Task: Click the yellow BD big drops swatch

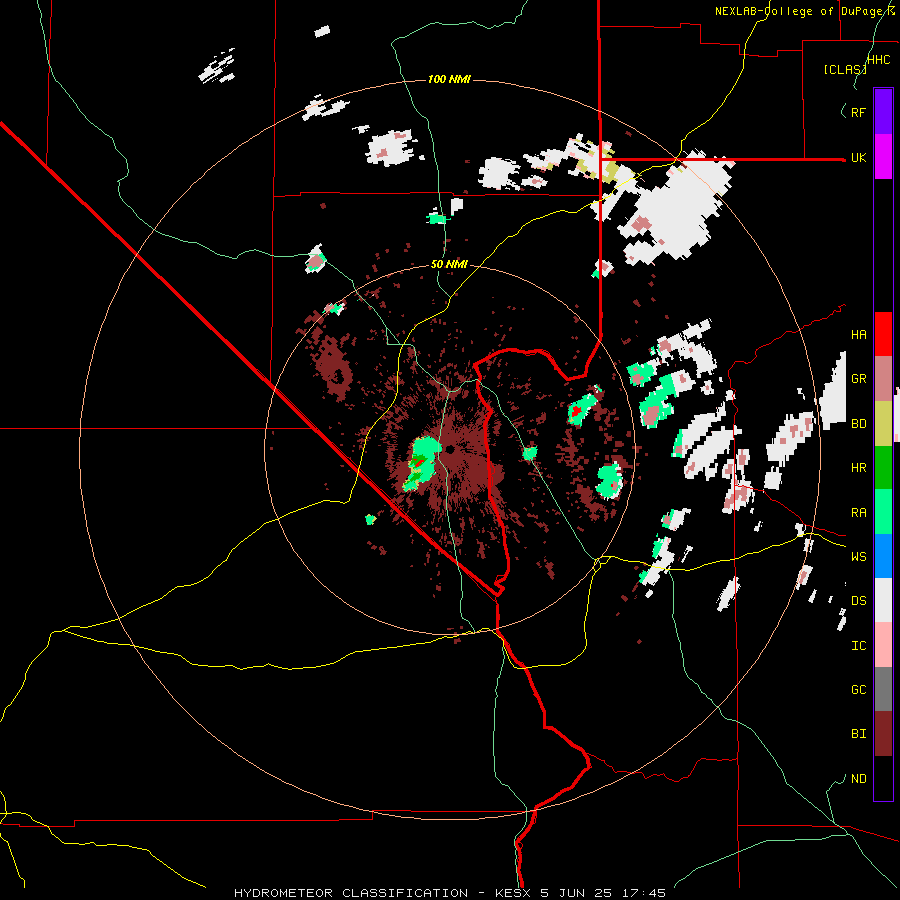Action: click(883, 424)
